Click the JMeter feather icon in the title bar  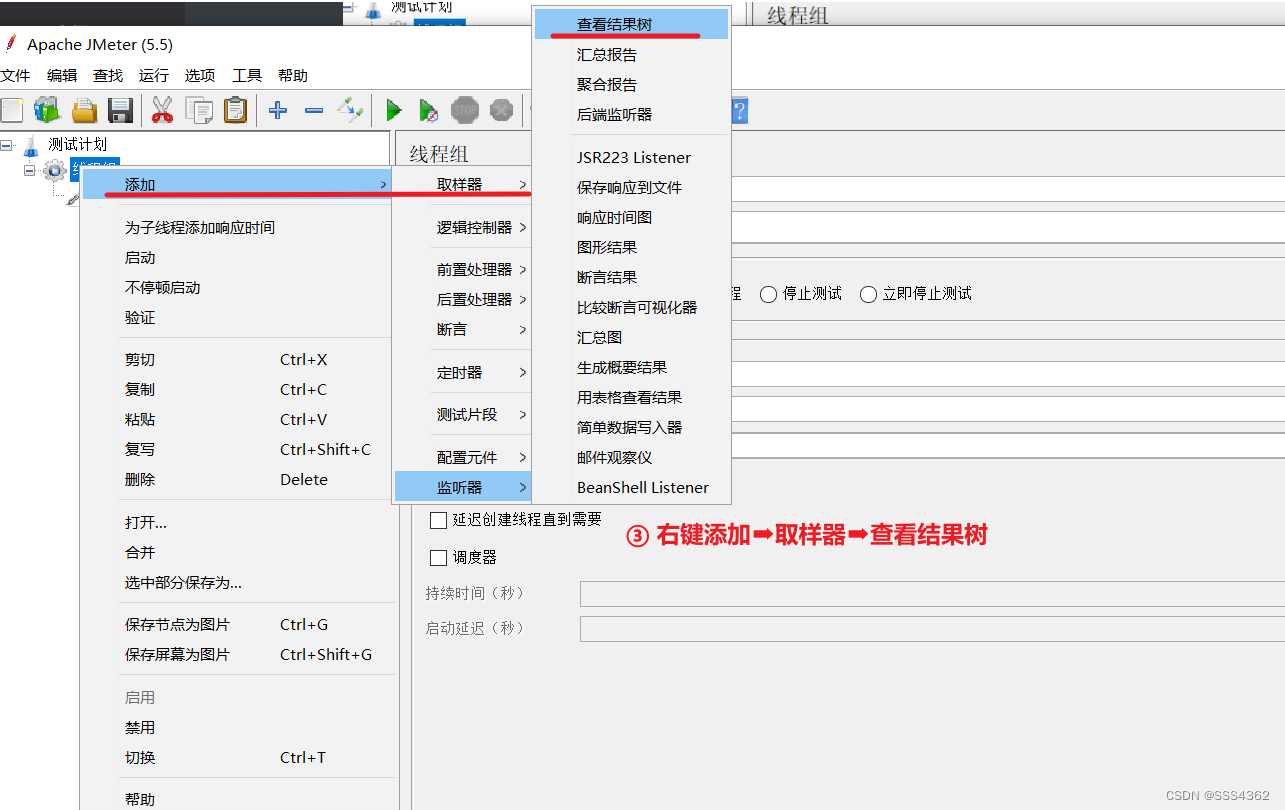click(11, 44)
